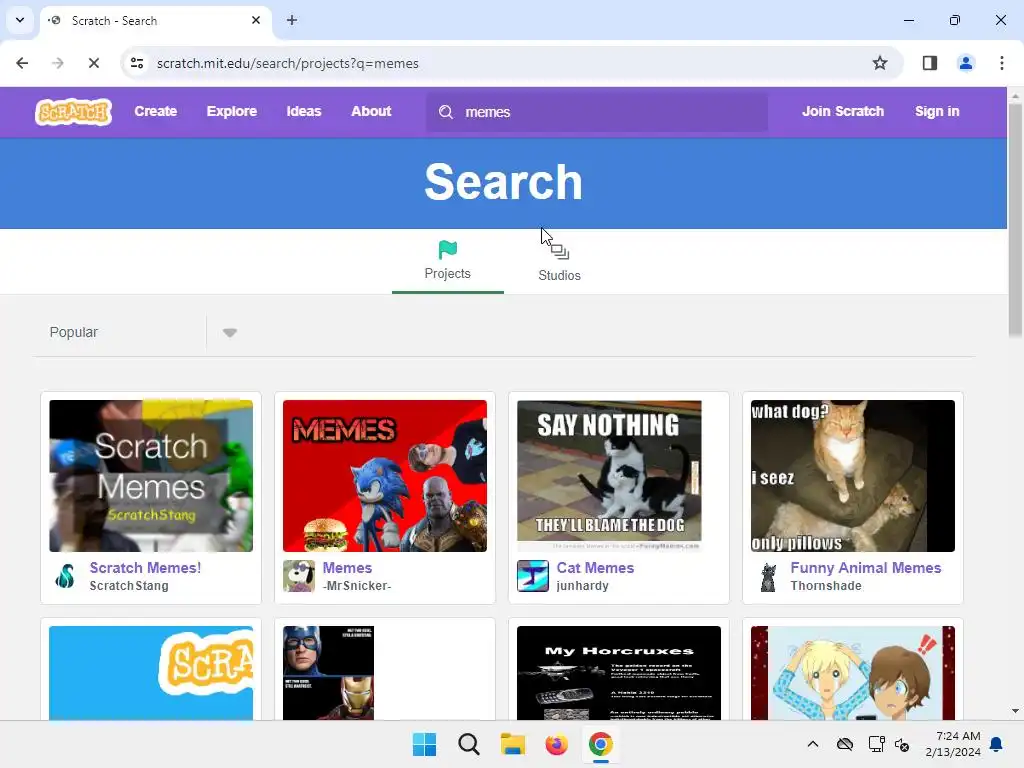Click the Studios stacked-windows icon

(560, 251)
